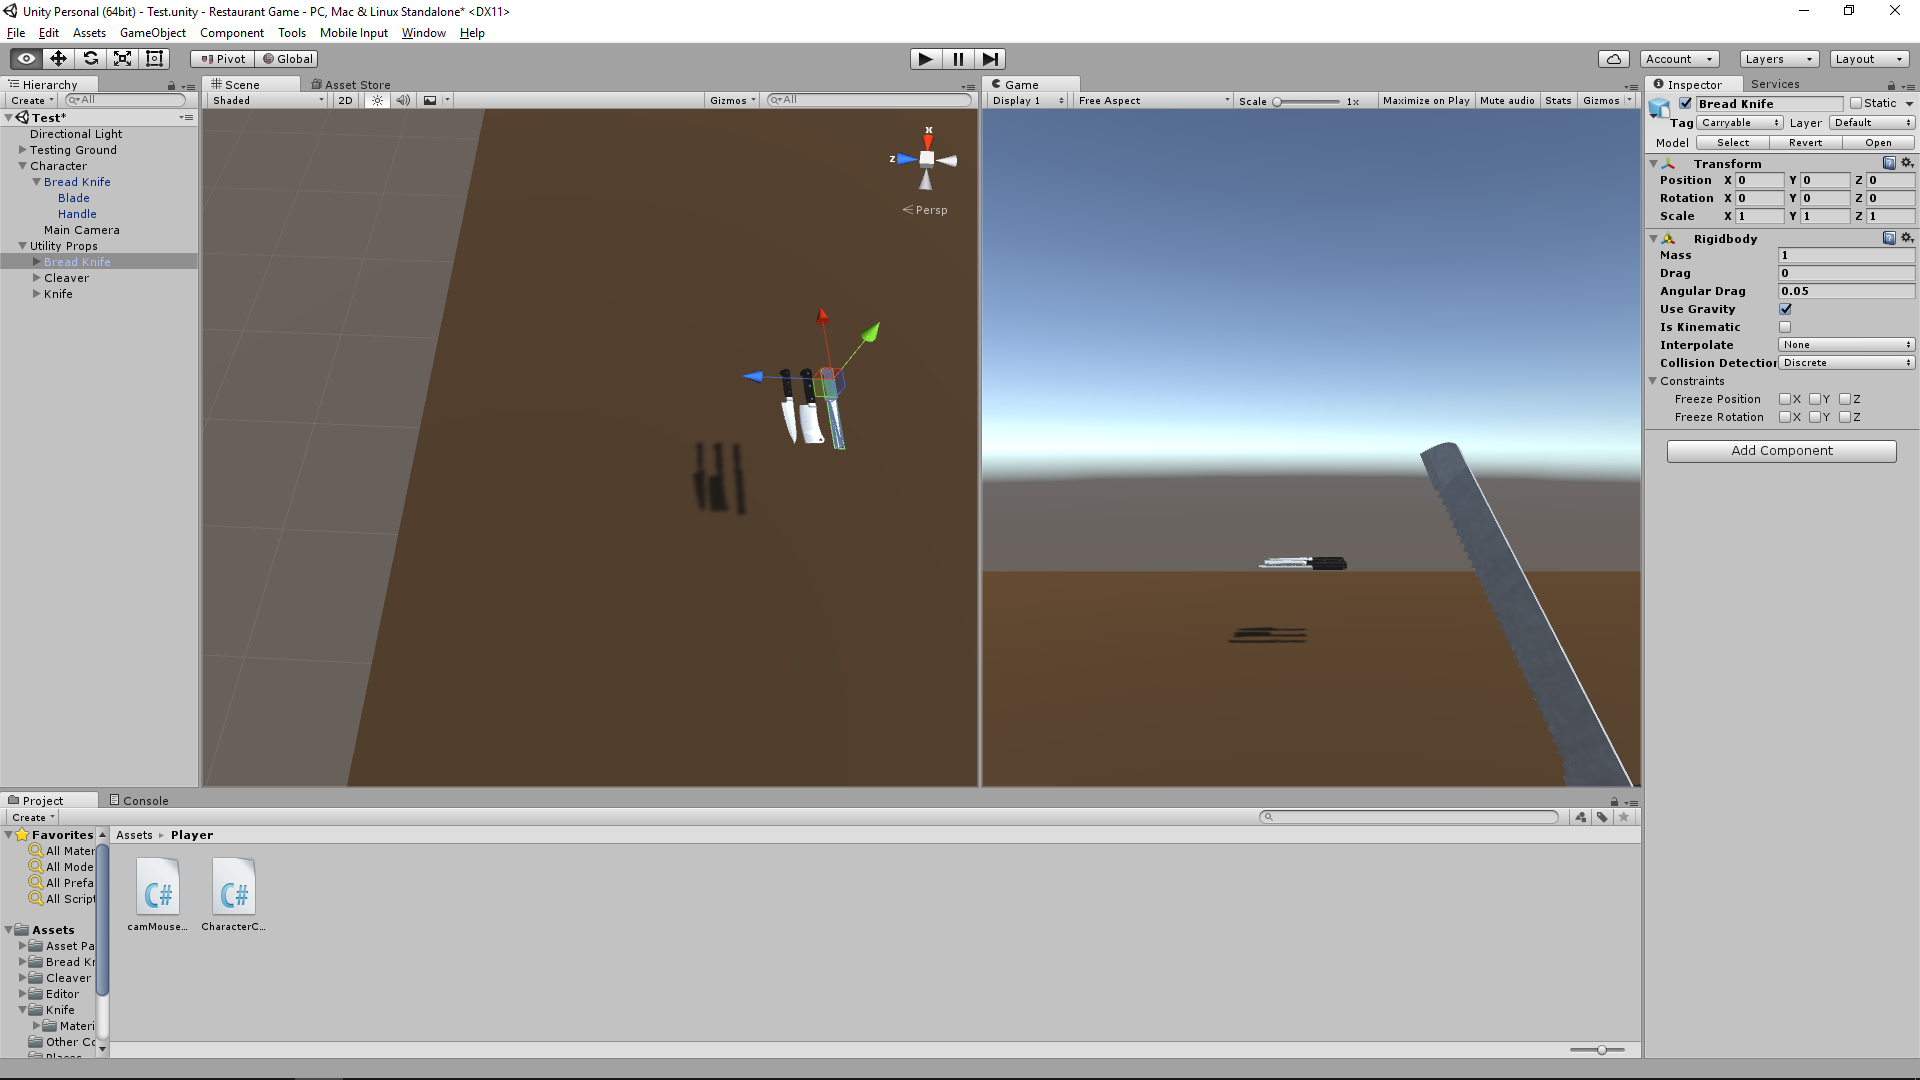The width and height of the screenshot is (1920, 1080).
Task: Toggle scene lighting sun icon
Action: (x=377, y=100)
